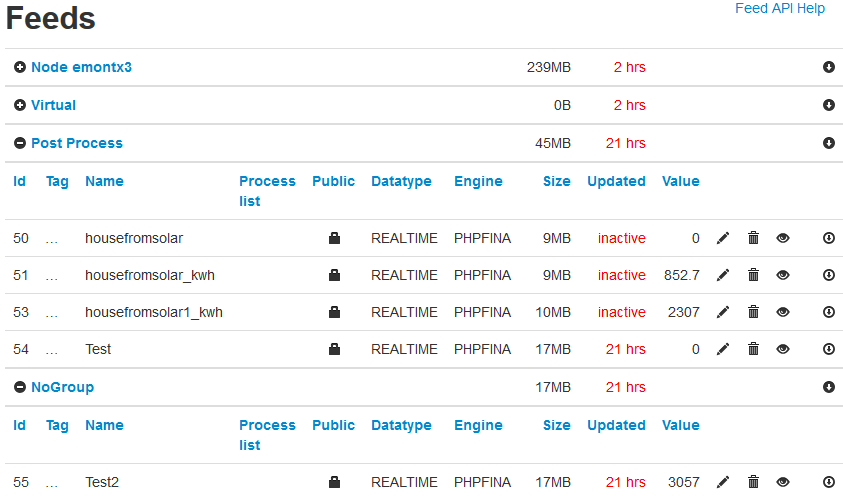
Task: Delete the Test feed using trash icon
Action: 753,349
